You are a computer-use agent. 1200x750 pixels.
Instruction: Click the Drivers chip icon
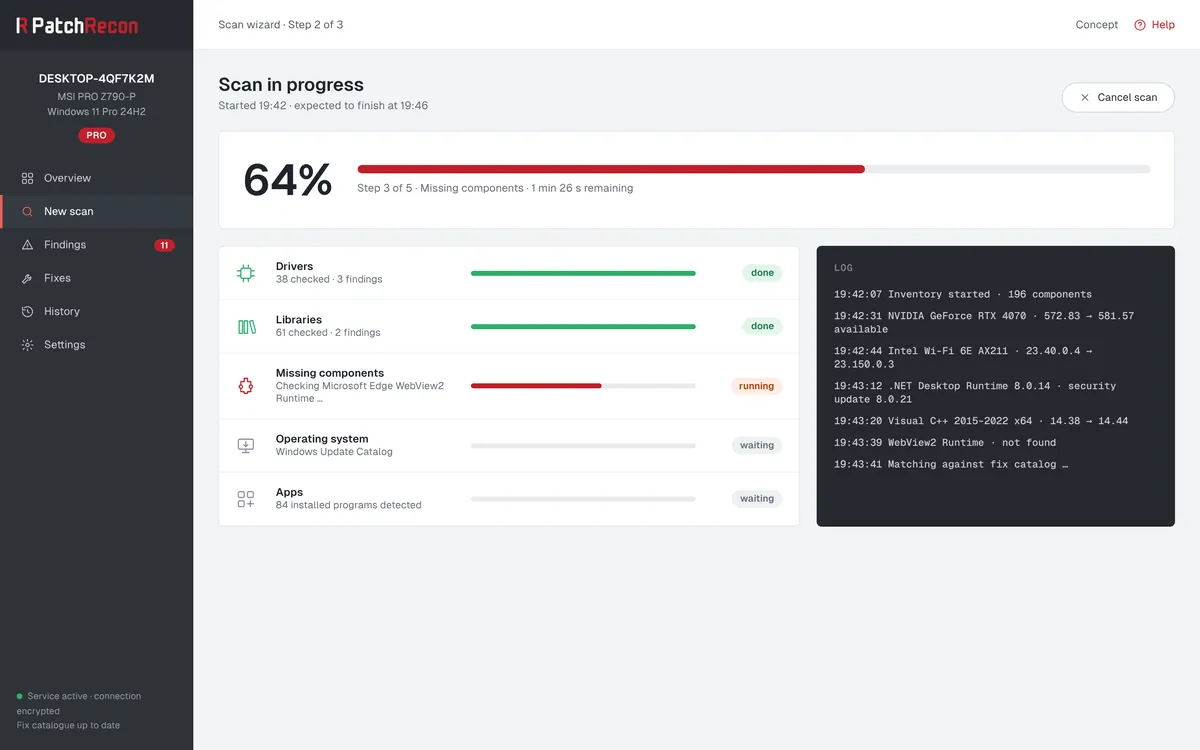[x=246, y=273]
